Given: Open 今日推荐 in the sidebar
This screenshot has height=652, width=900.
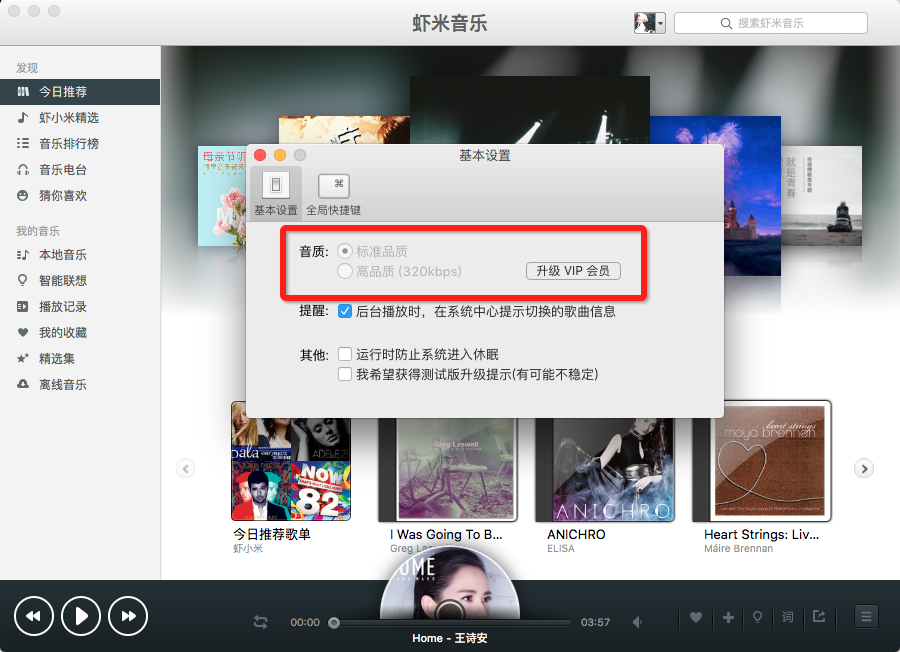Looking at the screenshot, I should pyautogui.click(x=80, y=92).
